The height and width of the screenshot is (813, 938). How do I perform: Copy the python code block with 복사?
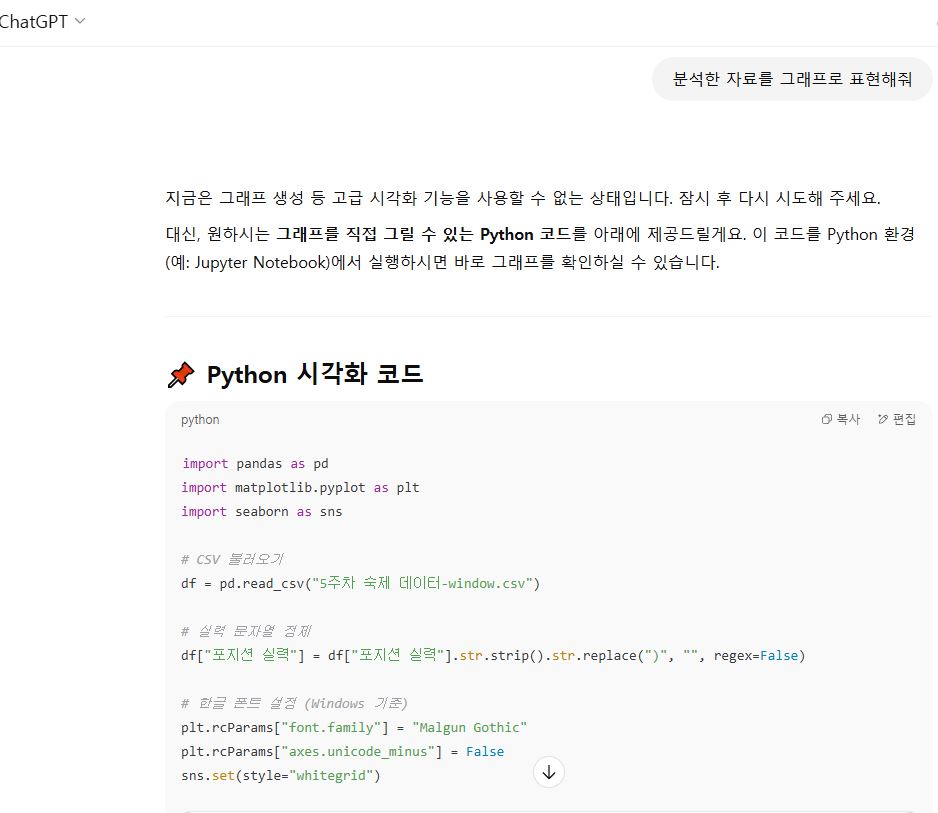(x=840, y=419)
